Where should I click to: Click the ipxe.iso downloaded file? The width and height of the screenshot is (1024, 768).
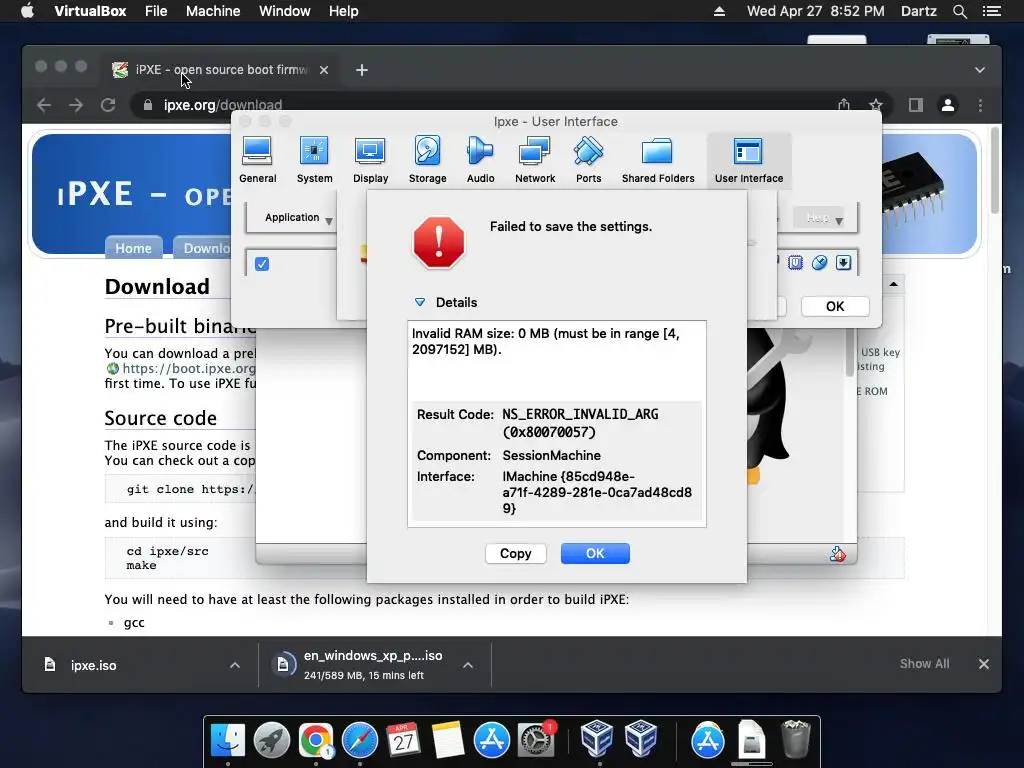93,665
